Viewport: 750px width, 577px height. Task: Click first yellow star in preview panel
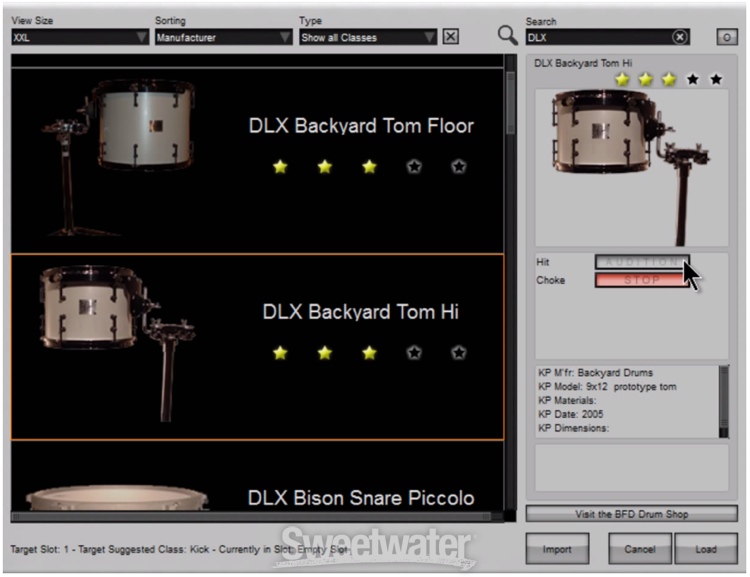coord(622,79)
